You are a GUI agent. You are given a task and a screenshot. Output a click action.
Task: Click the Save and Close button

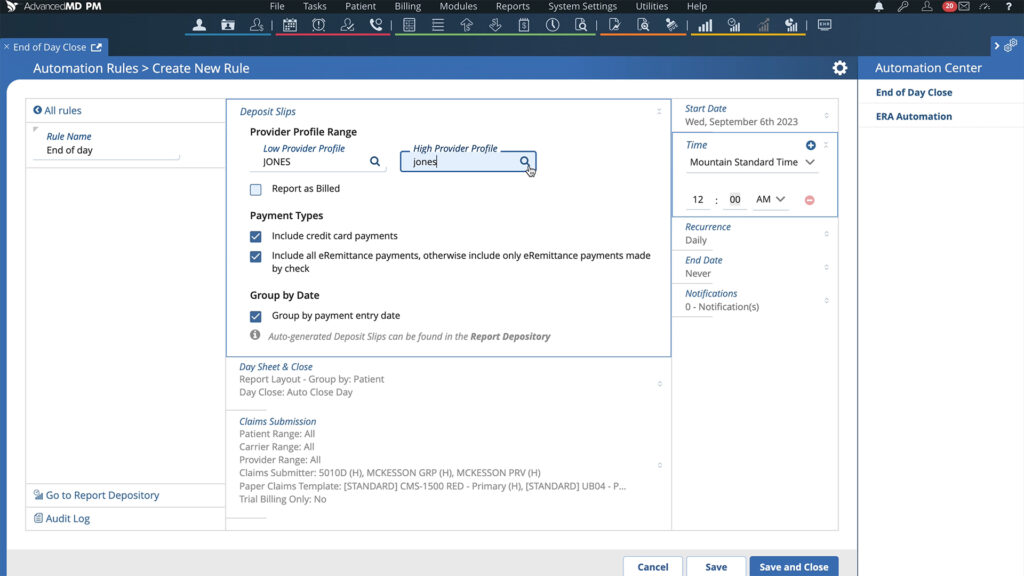793,567
